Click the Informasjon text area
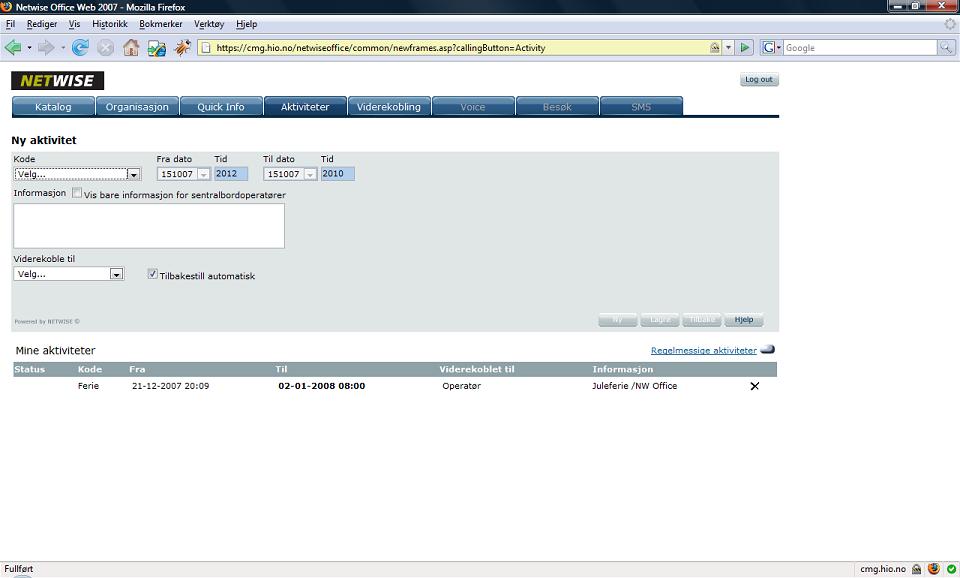The width and height of the screenshot is (960, 578). (x=149, y=226)
